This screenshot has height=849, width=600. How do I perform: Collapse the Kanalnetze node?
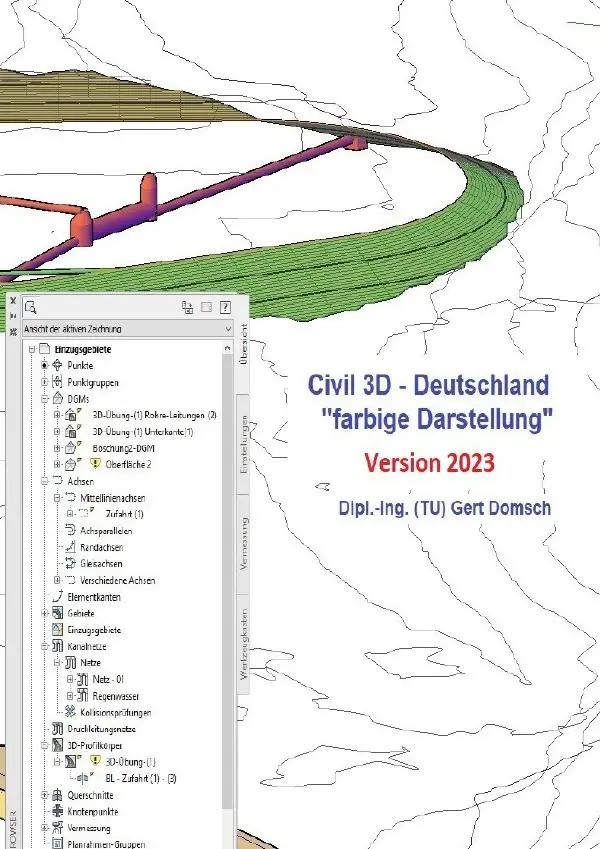point(45,646)
